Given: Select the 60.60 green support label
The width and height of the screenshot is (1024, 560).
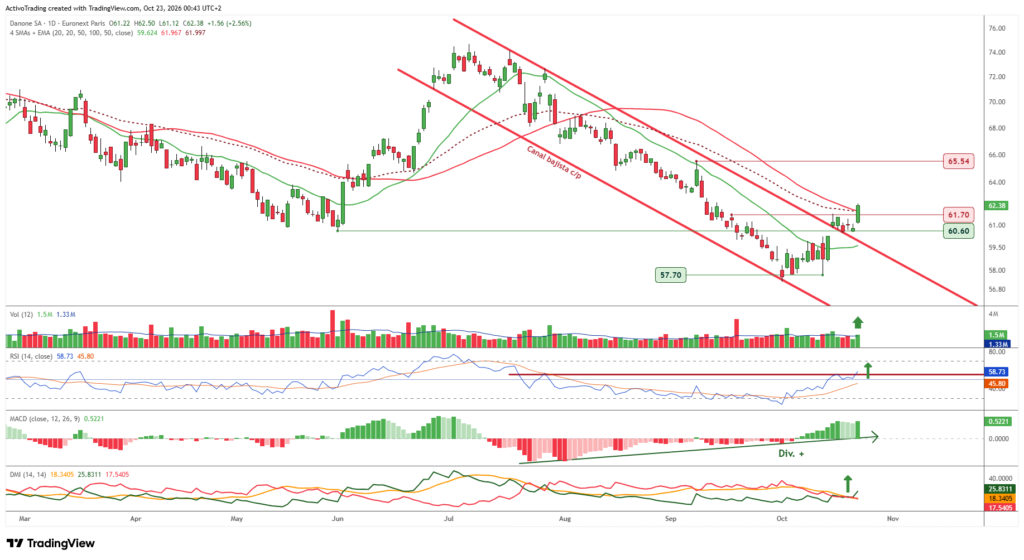Looking at the screenshot, I should (x=958, y=231).
